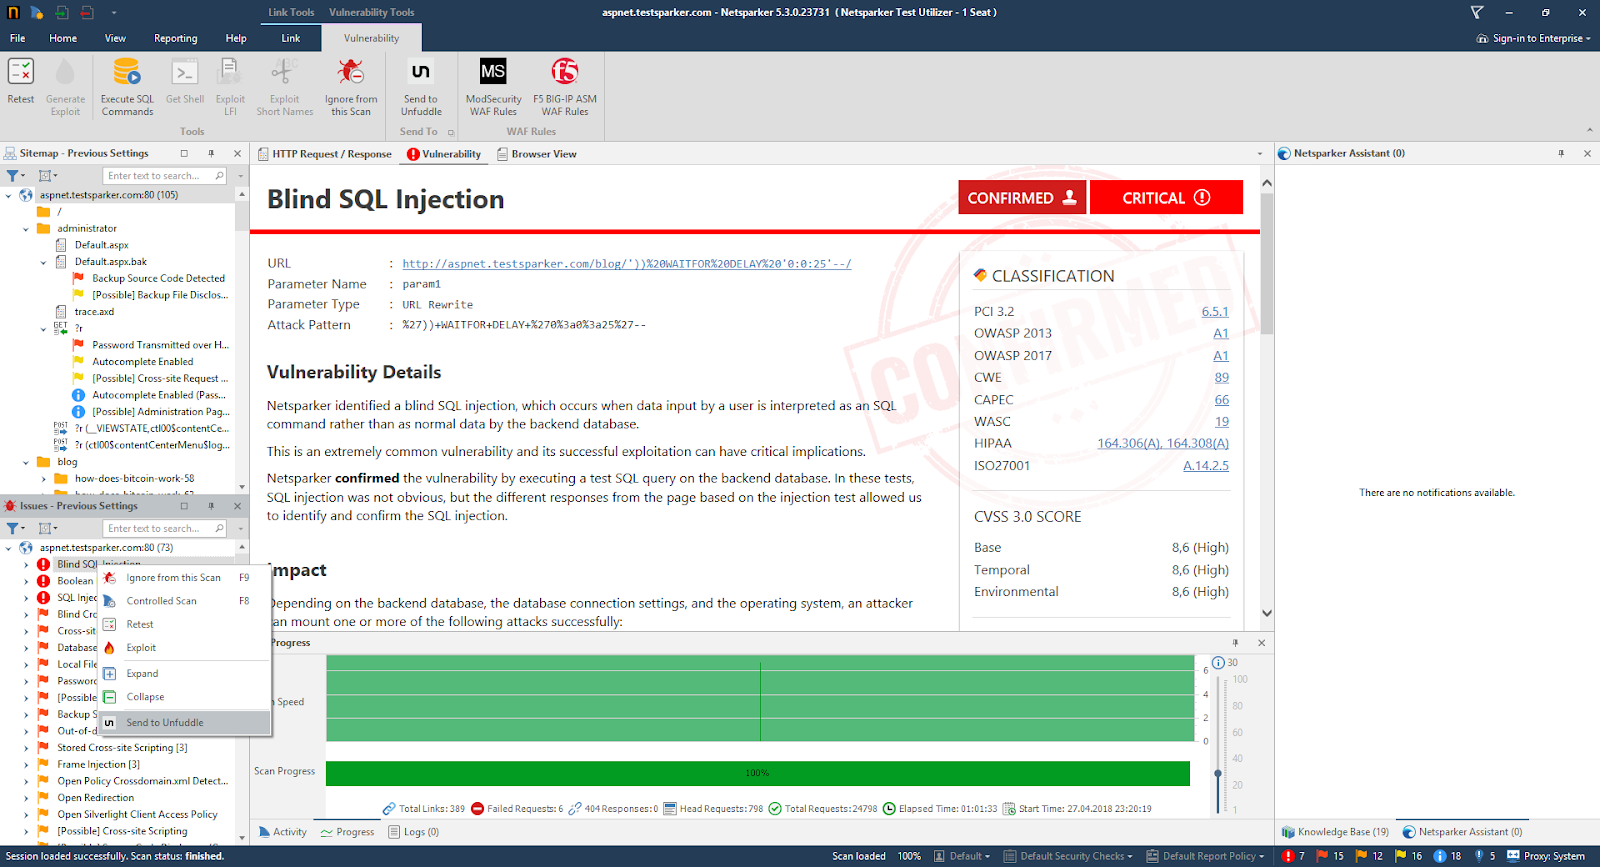
Task: Adjust the scan speed vertical slider
Action: (x=1217, y=774)
